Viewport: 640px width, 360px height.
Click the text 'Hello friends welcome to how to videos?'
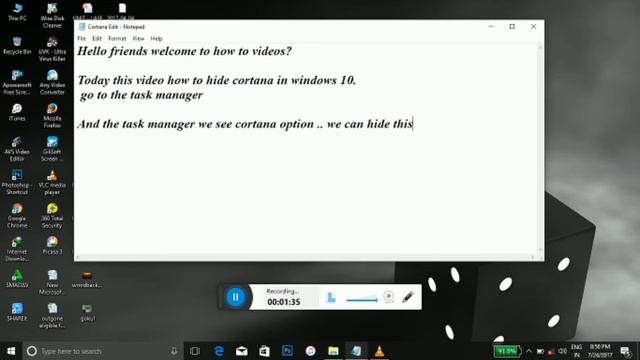184,51
